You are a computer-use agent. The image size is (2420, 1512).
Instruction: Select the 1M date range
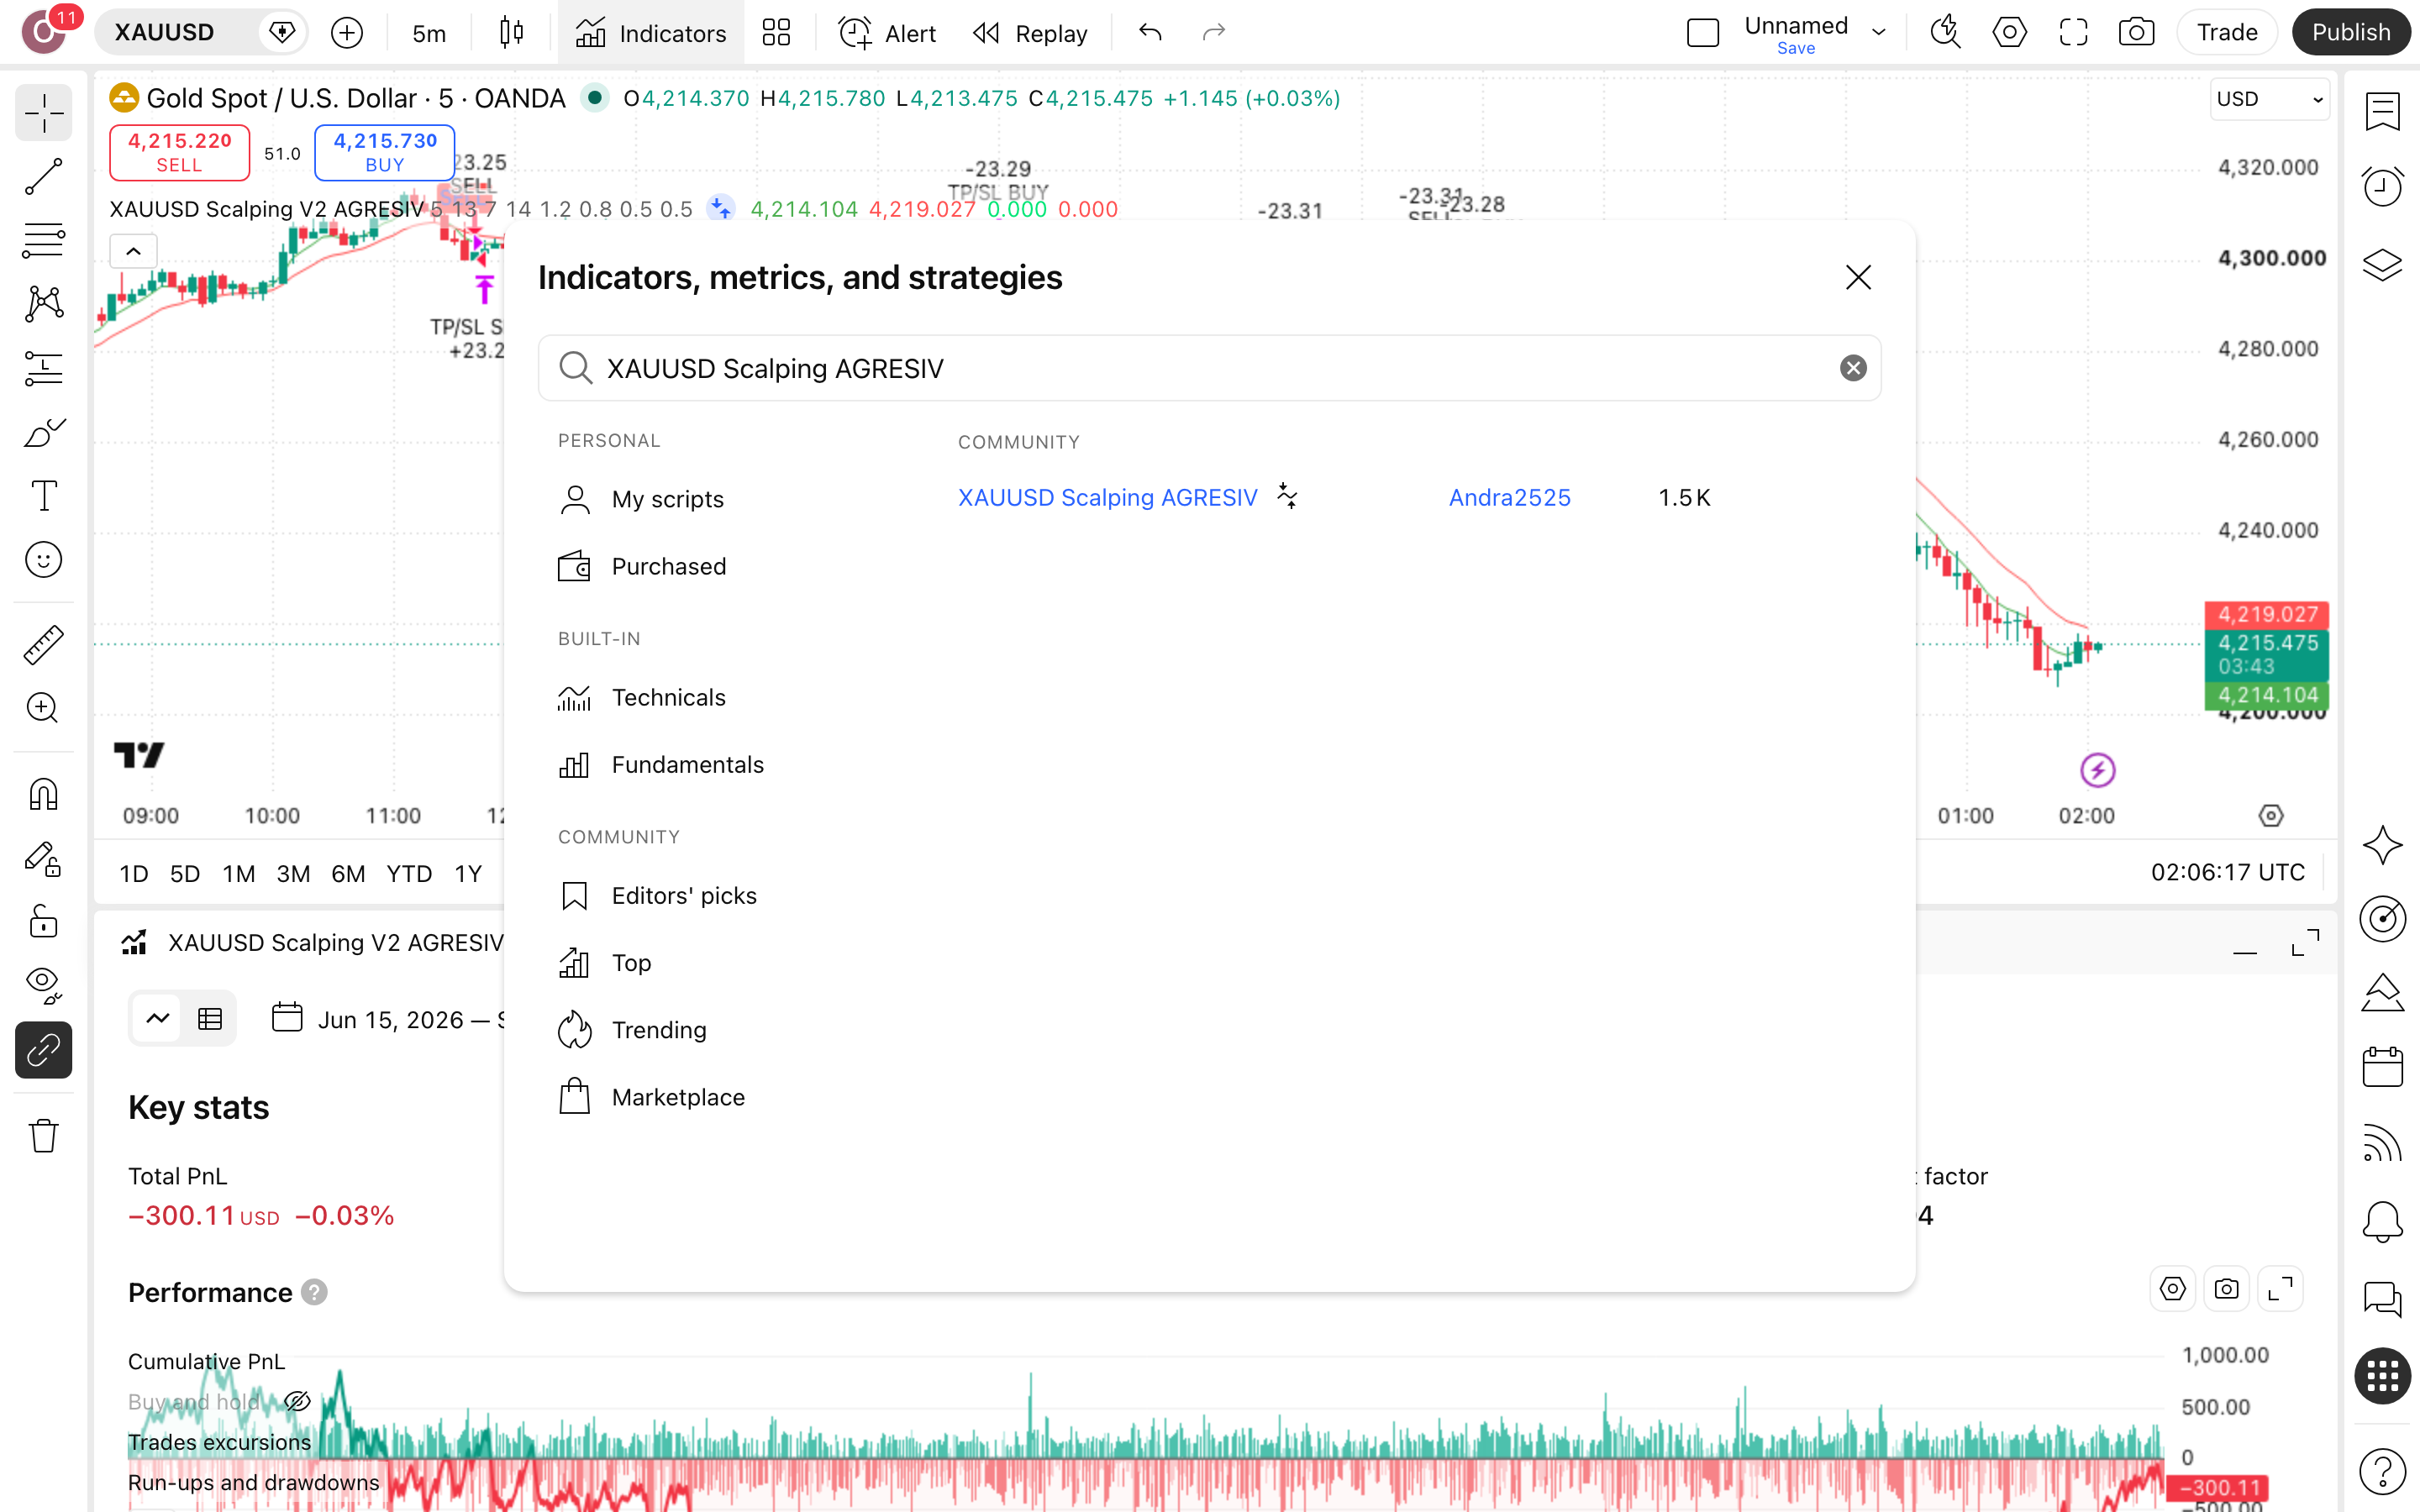pyautogui.click(x=238, y=873)
